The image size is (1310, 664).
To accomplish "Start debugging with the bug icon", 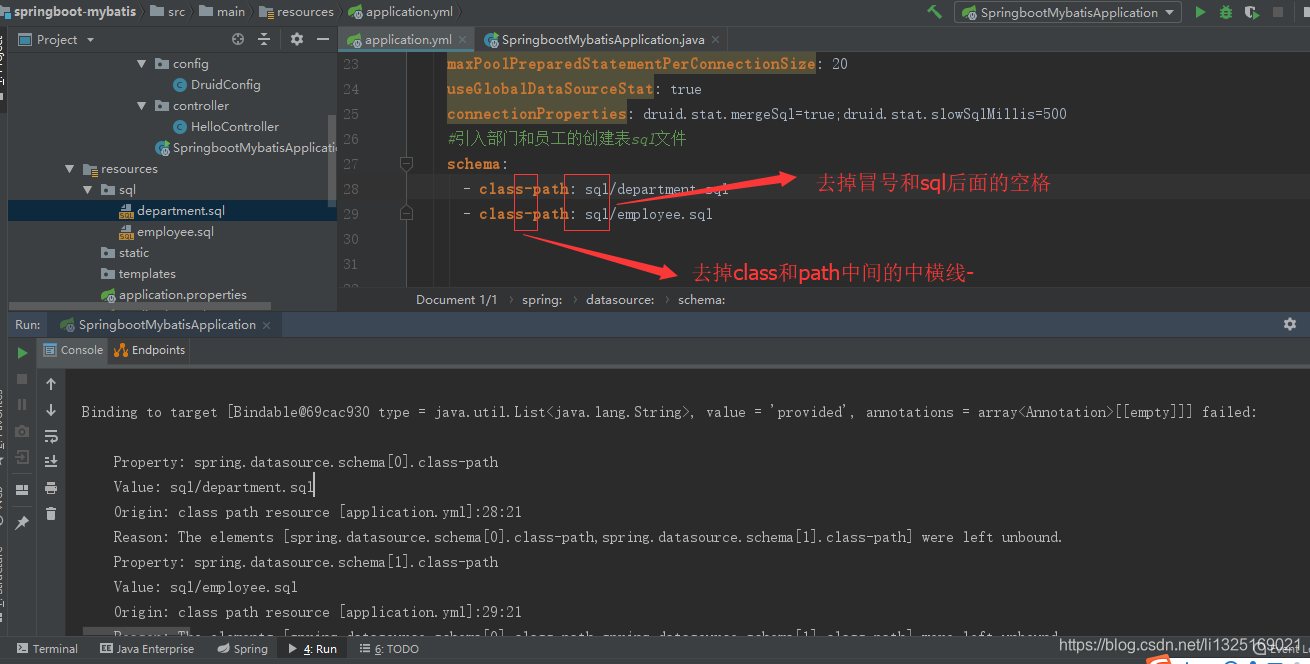I will [x=1226, y=12].
